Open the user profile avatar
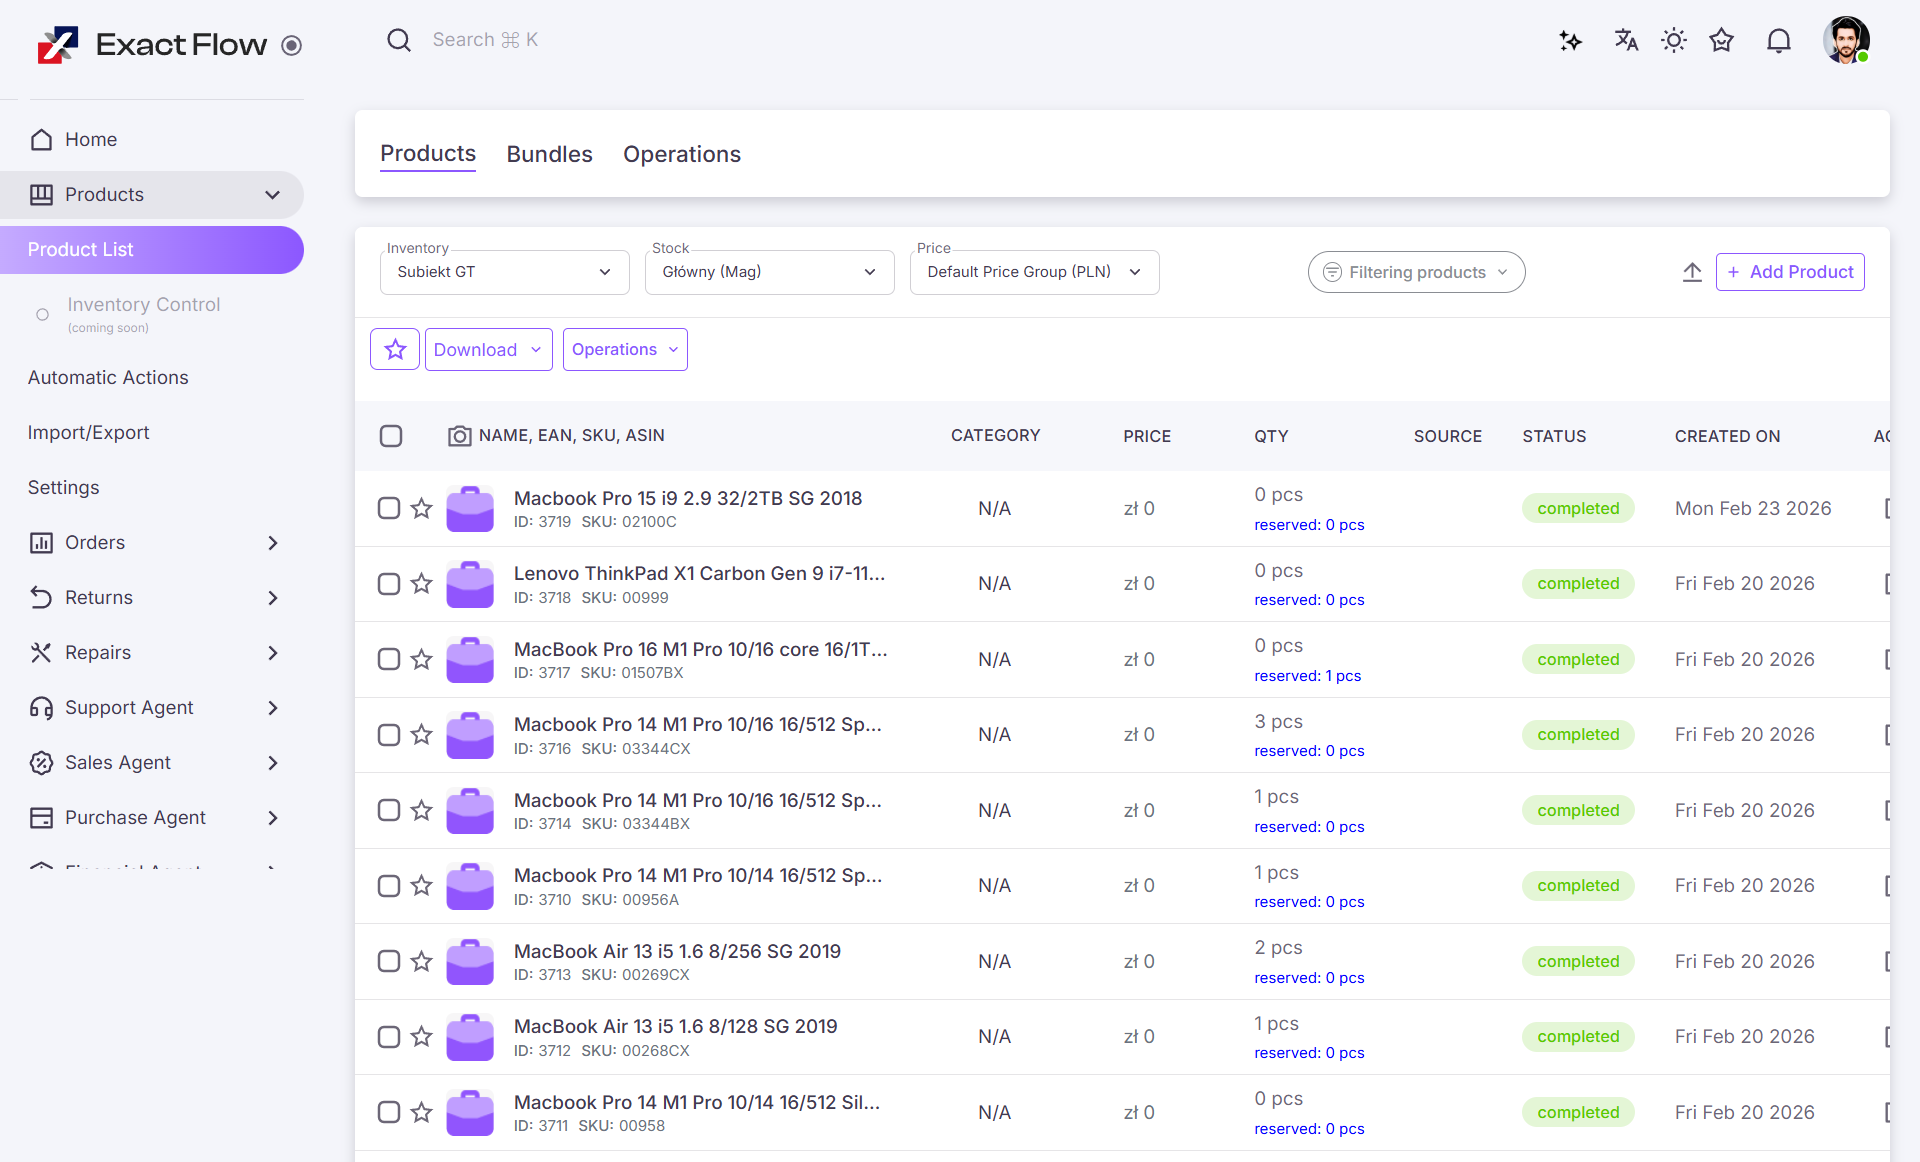This screenshot has height=1162, width=1920. [1845, 41]
